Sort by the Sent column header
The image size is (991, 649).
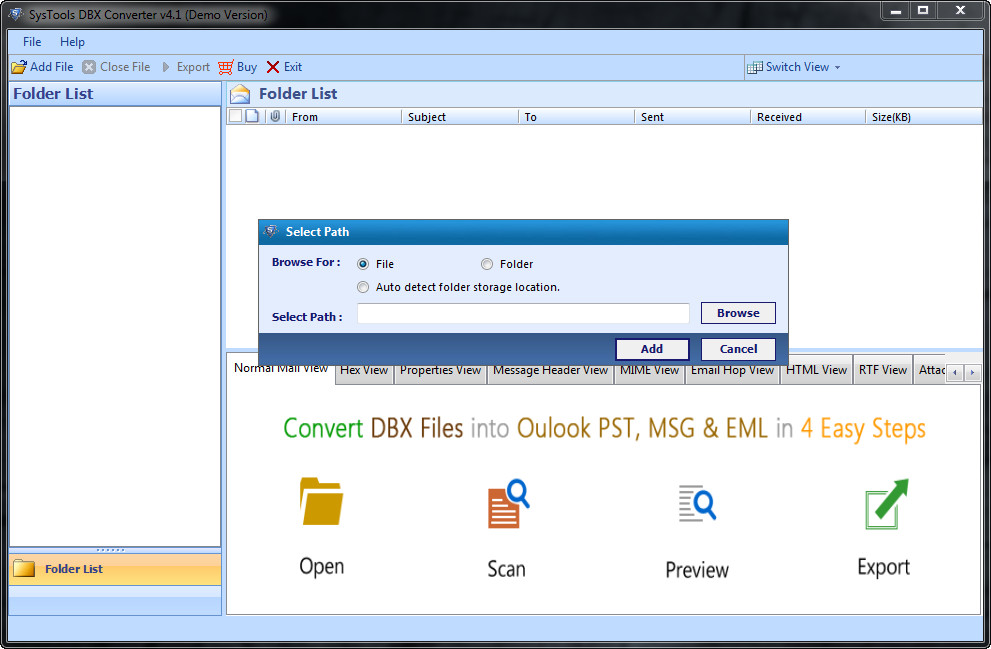click(x=692, y=117)
